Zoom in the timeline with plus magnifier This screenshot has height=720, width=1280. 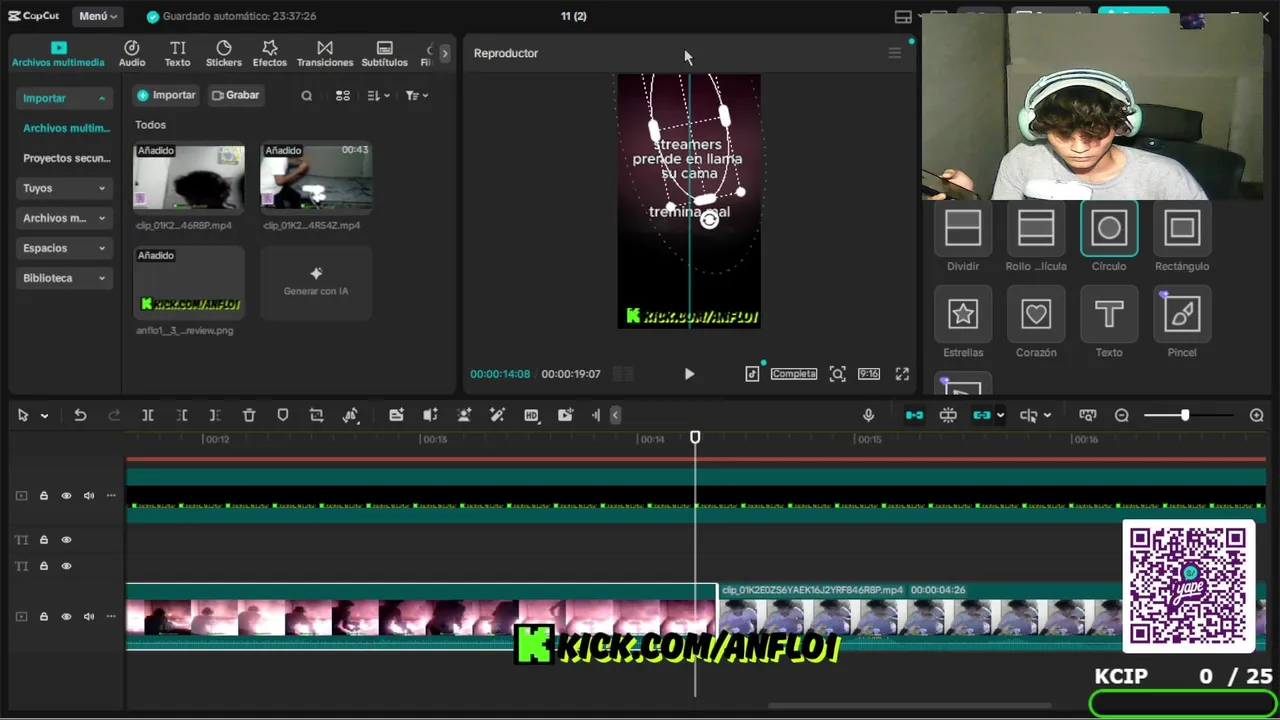1257,415
